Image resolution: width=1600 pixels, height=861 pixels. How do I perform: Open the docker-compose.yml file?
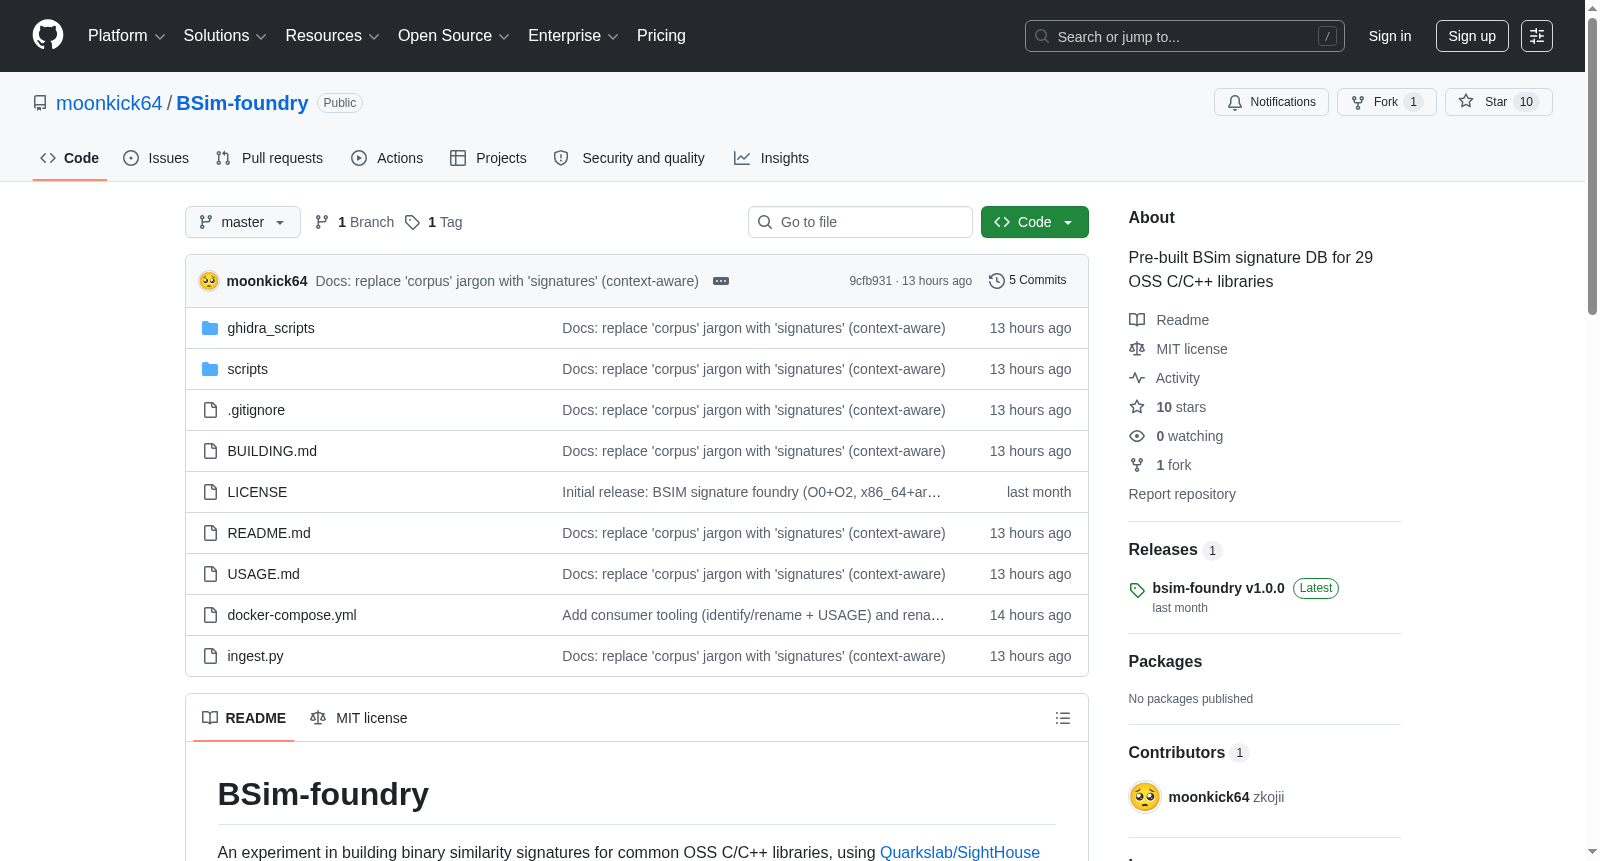tap(292, 615)
